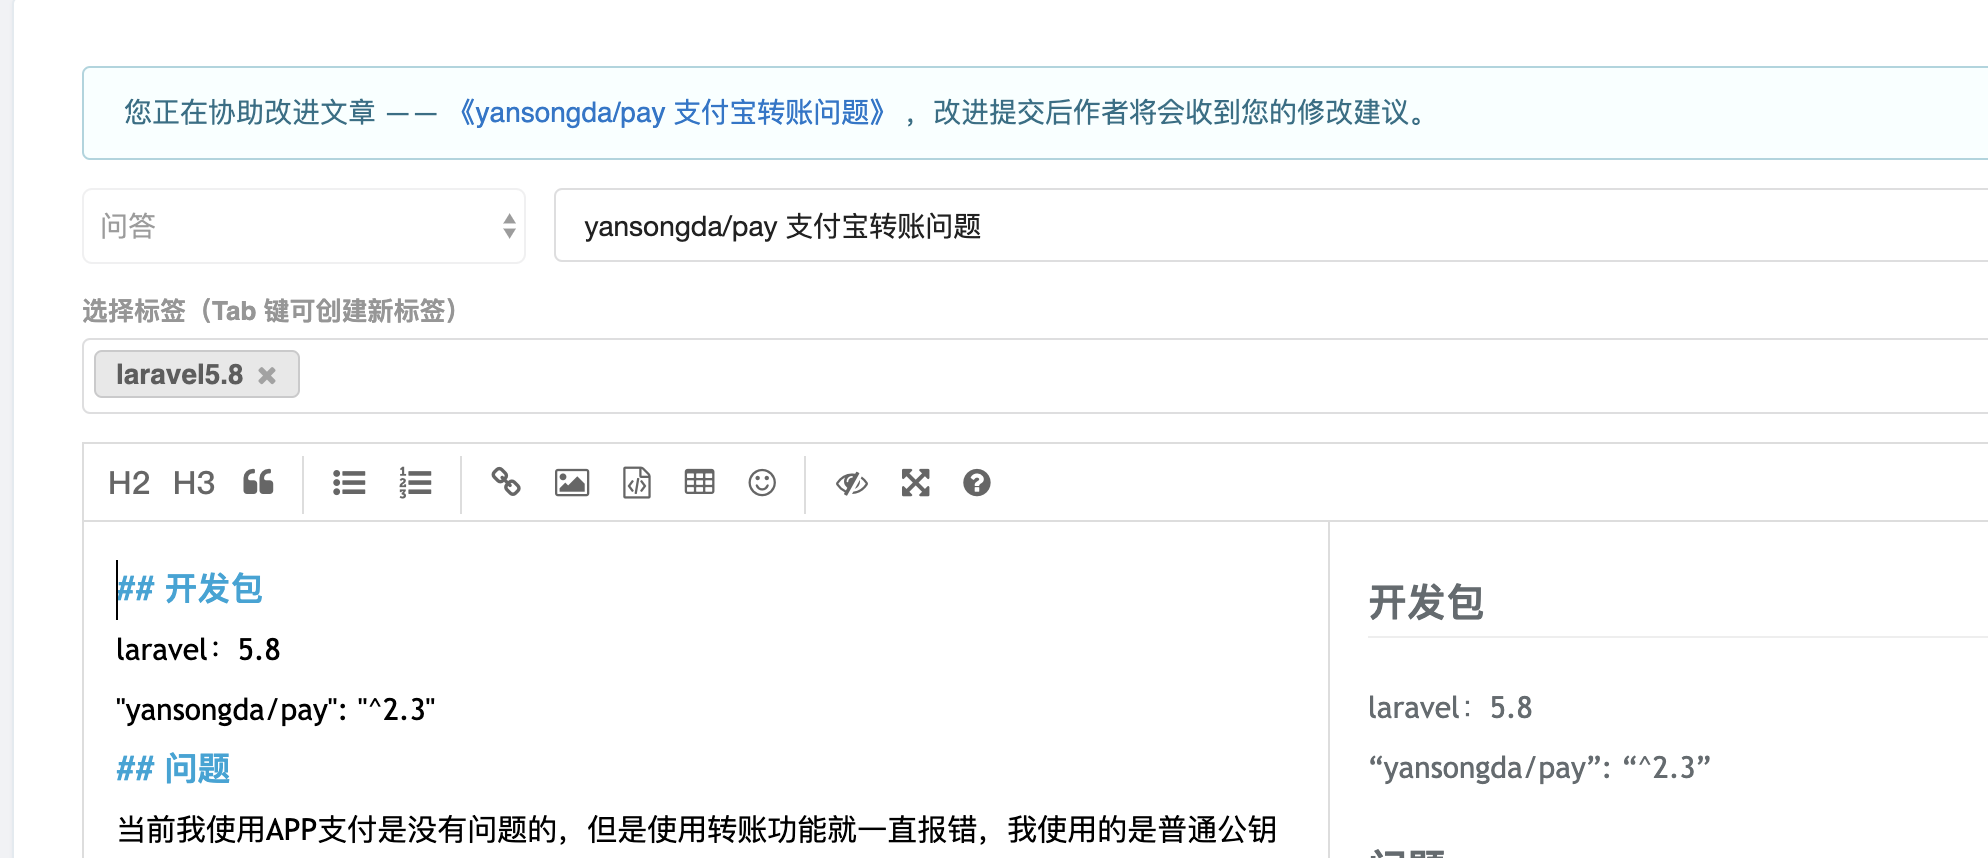Click the 选择标签 label text

(x=270, y=311)
